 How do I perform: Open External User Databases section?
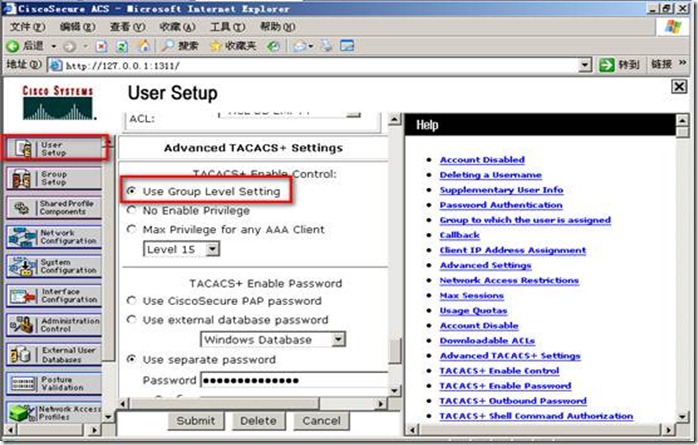click(x=54, y=354)
